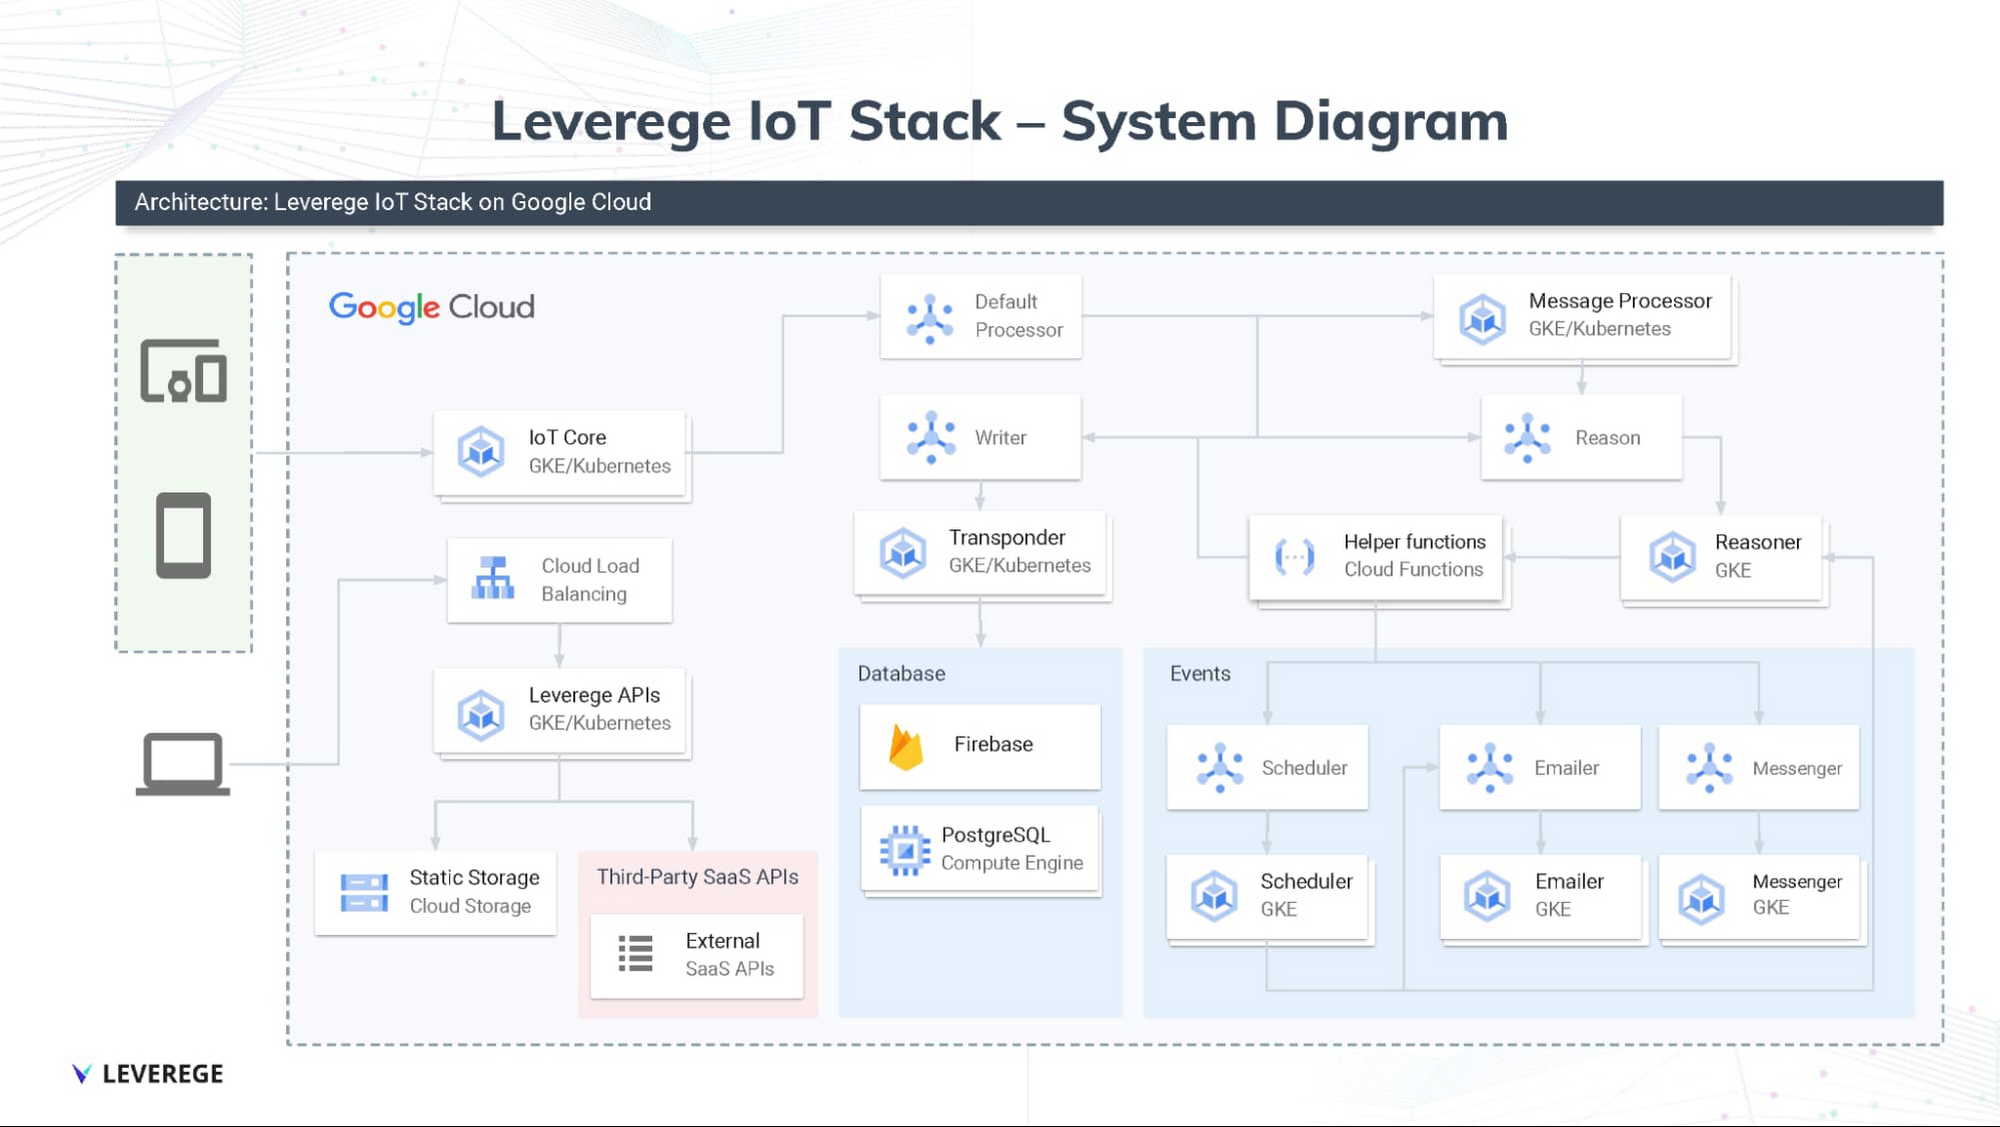This screenshot has height=1127, width=2000.
Task: Click the External SaaS APIs list icon
Action: click(x=635, y=954)
